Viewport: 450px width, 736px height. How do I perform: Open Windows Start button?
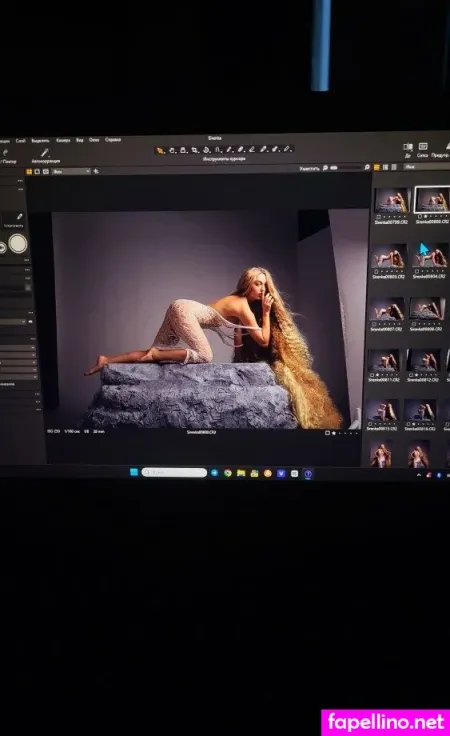134,472
